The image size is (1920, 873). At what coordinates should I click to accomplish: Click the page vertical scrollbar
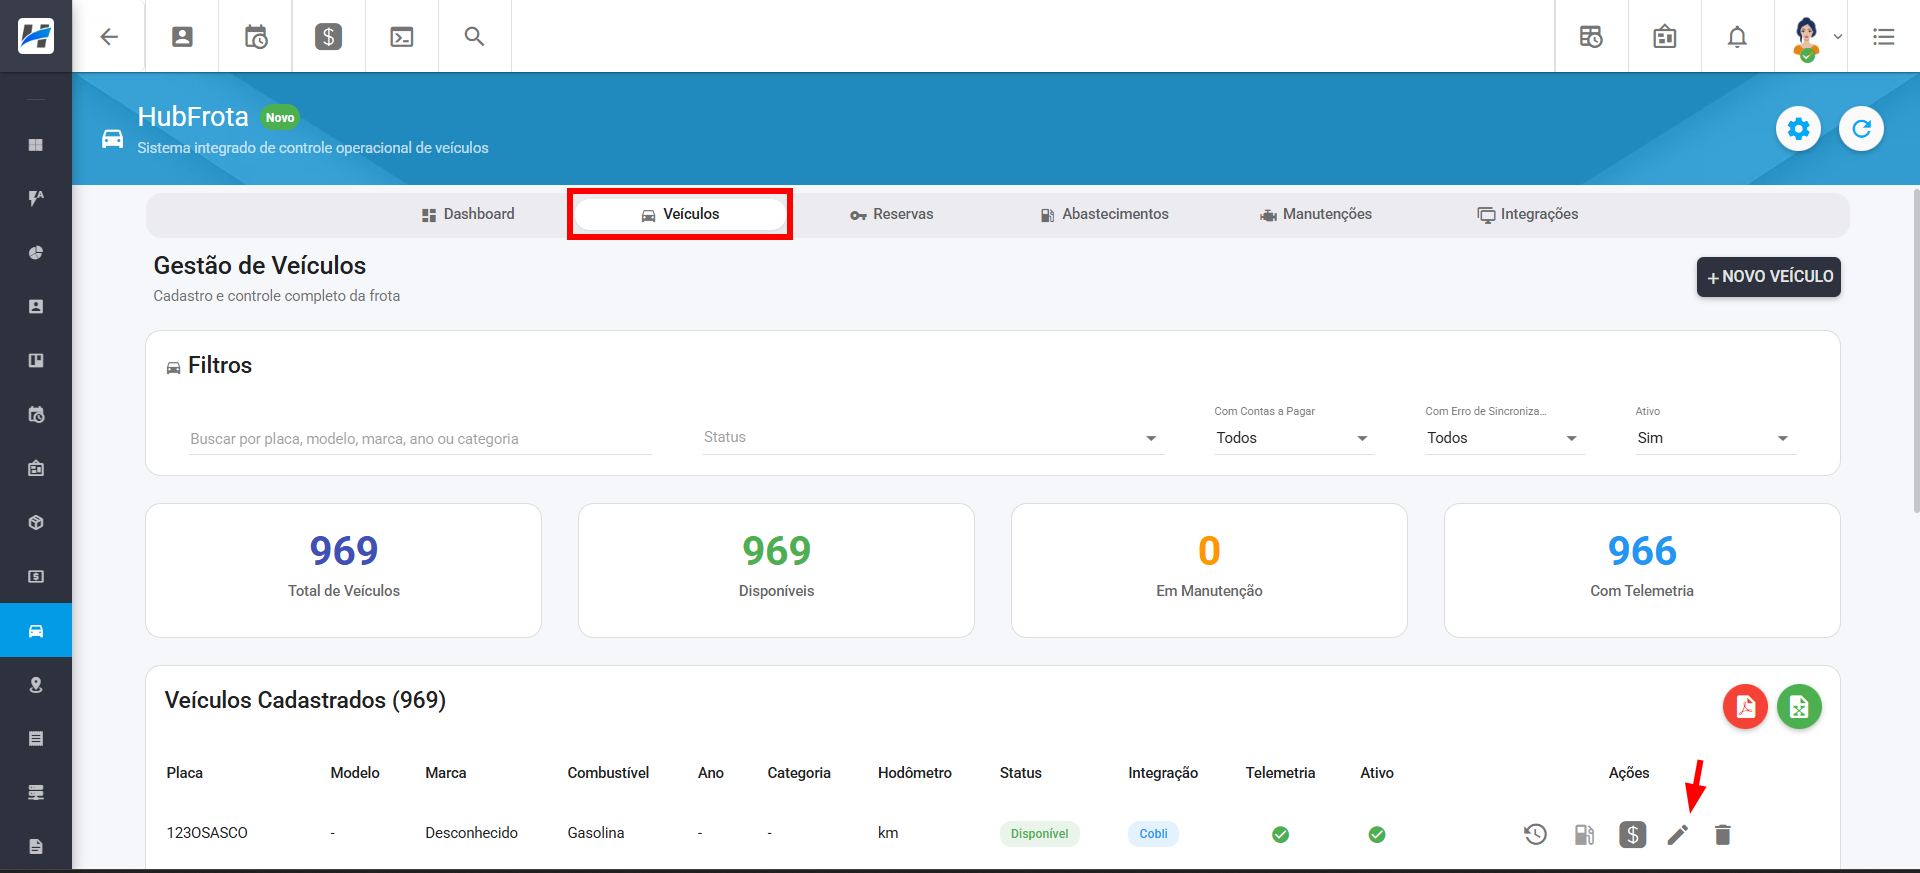click(x=1915, y=350)
